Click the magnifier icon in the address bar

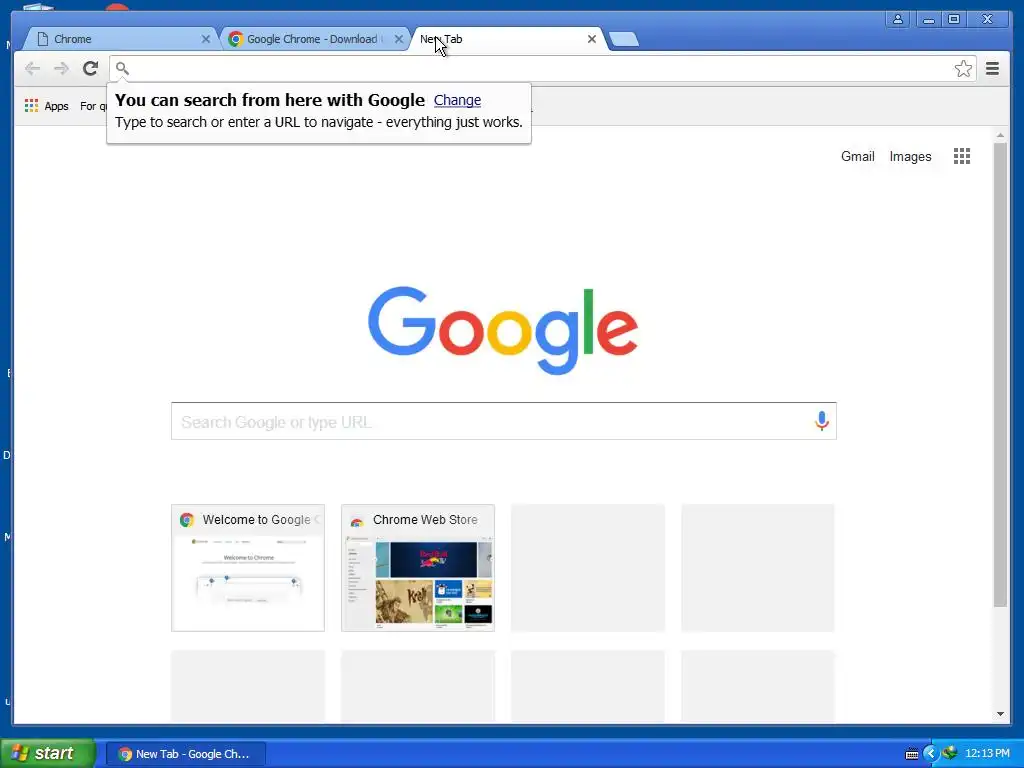(122, 68)
